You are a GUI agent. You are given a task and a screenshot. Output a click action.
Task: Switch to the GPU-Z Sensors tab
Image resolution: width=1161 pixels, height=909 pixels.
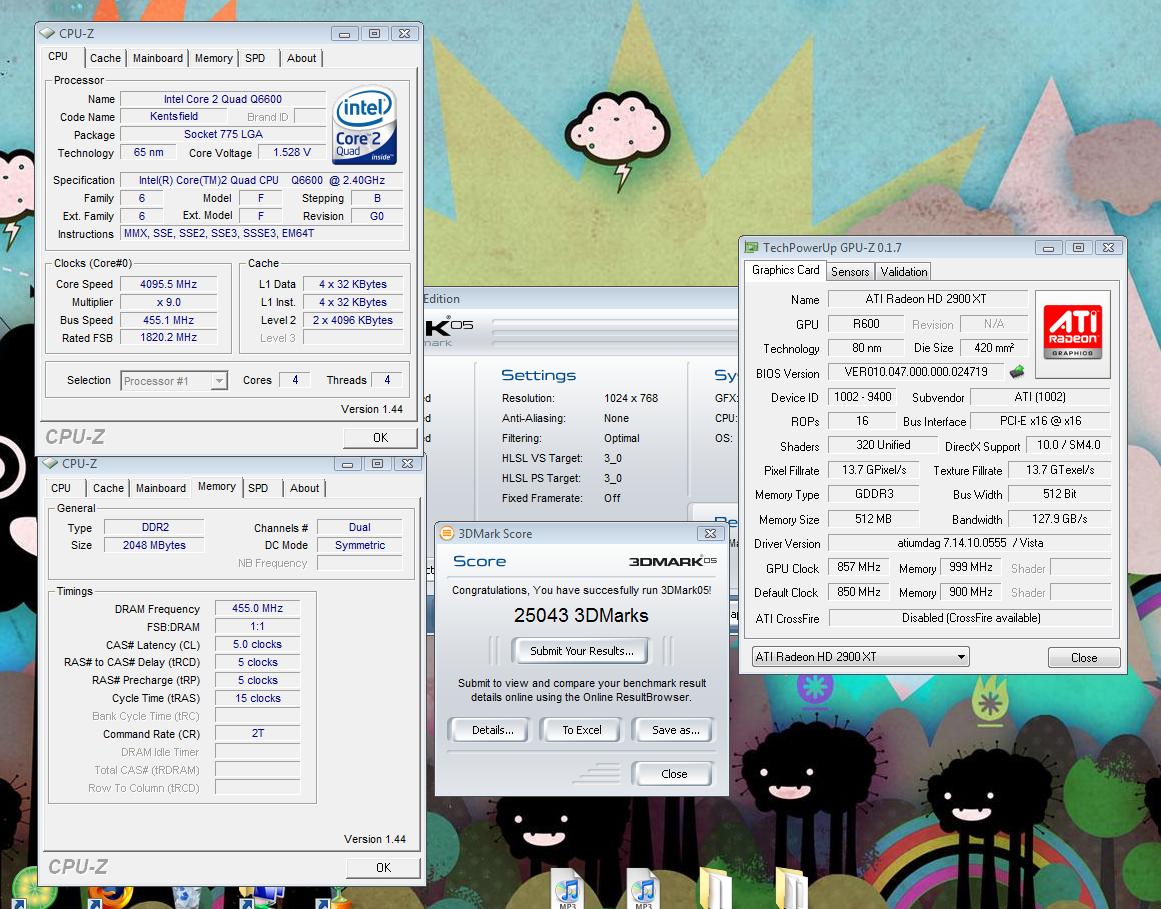[850, 272]
